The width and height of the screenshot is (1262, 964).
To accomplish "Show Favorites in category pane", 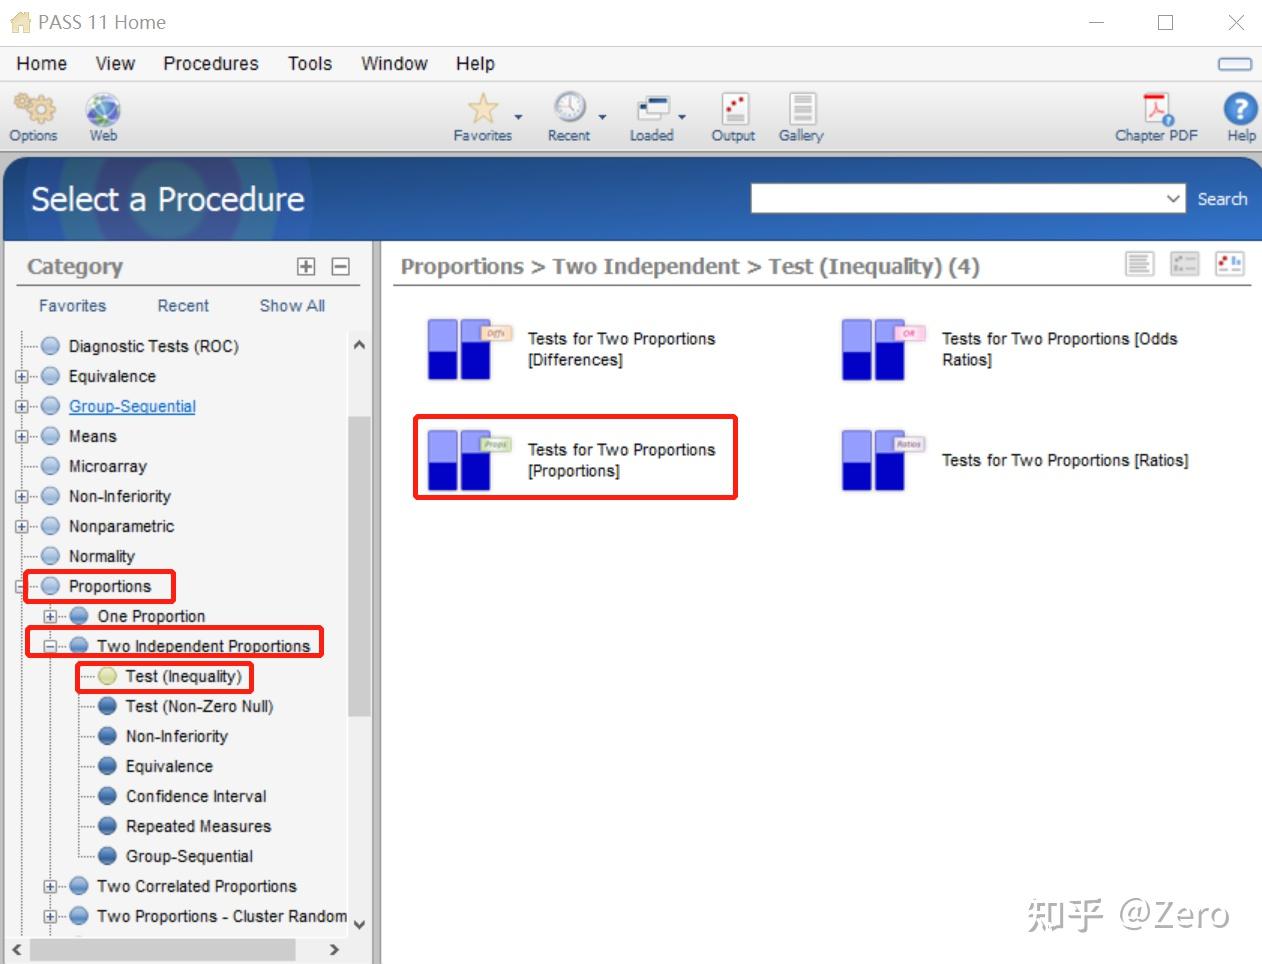I will pos(72,306).
